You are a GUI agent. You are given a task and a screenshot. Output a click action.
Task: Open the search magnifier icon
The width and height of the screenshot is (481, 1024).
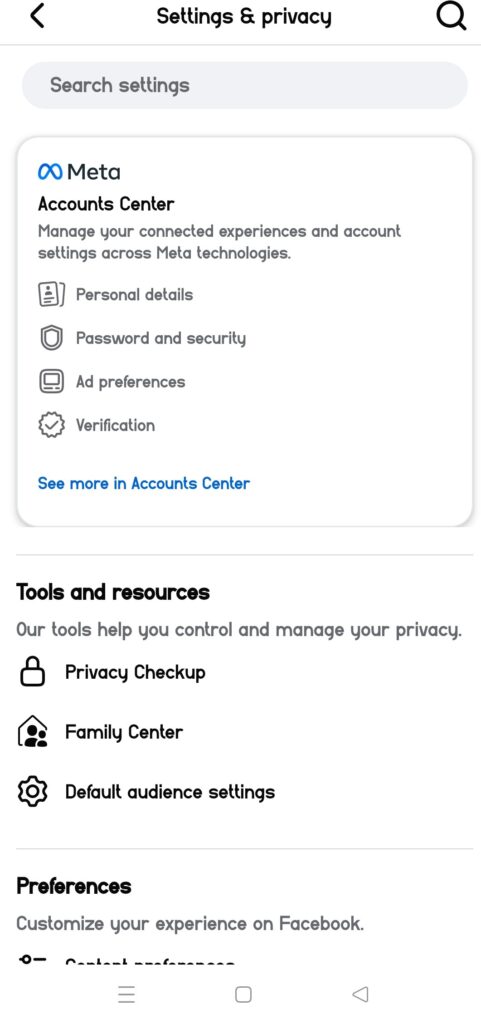coord(451,16)
